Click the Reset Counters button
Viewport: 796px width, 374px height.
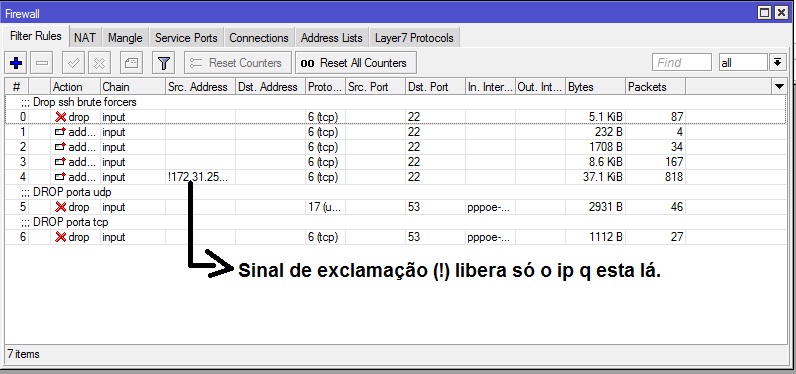coord(238,63)
